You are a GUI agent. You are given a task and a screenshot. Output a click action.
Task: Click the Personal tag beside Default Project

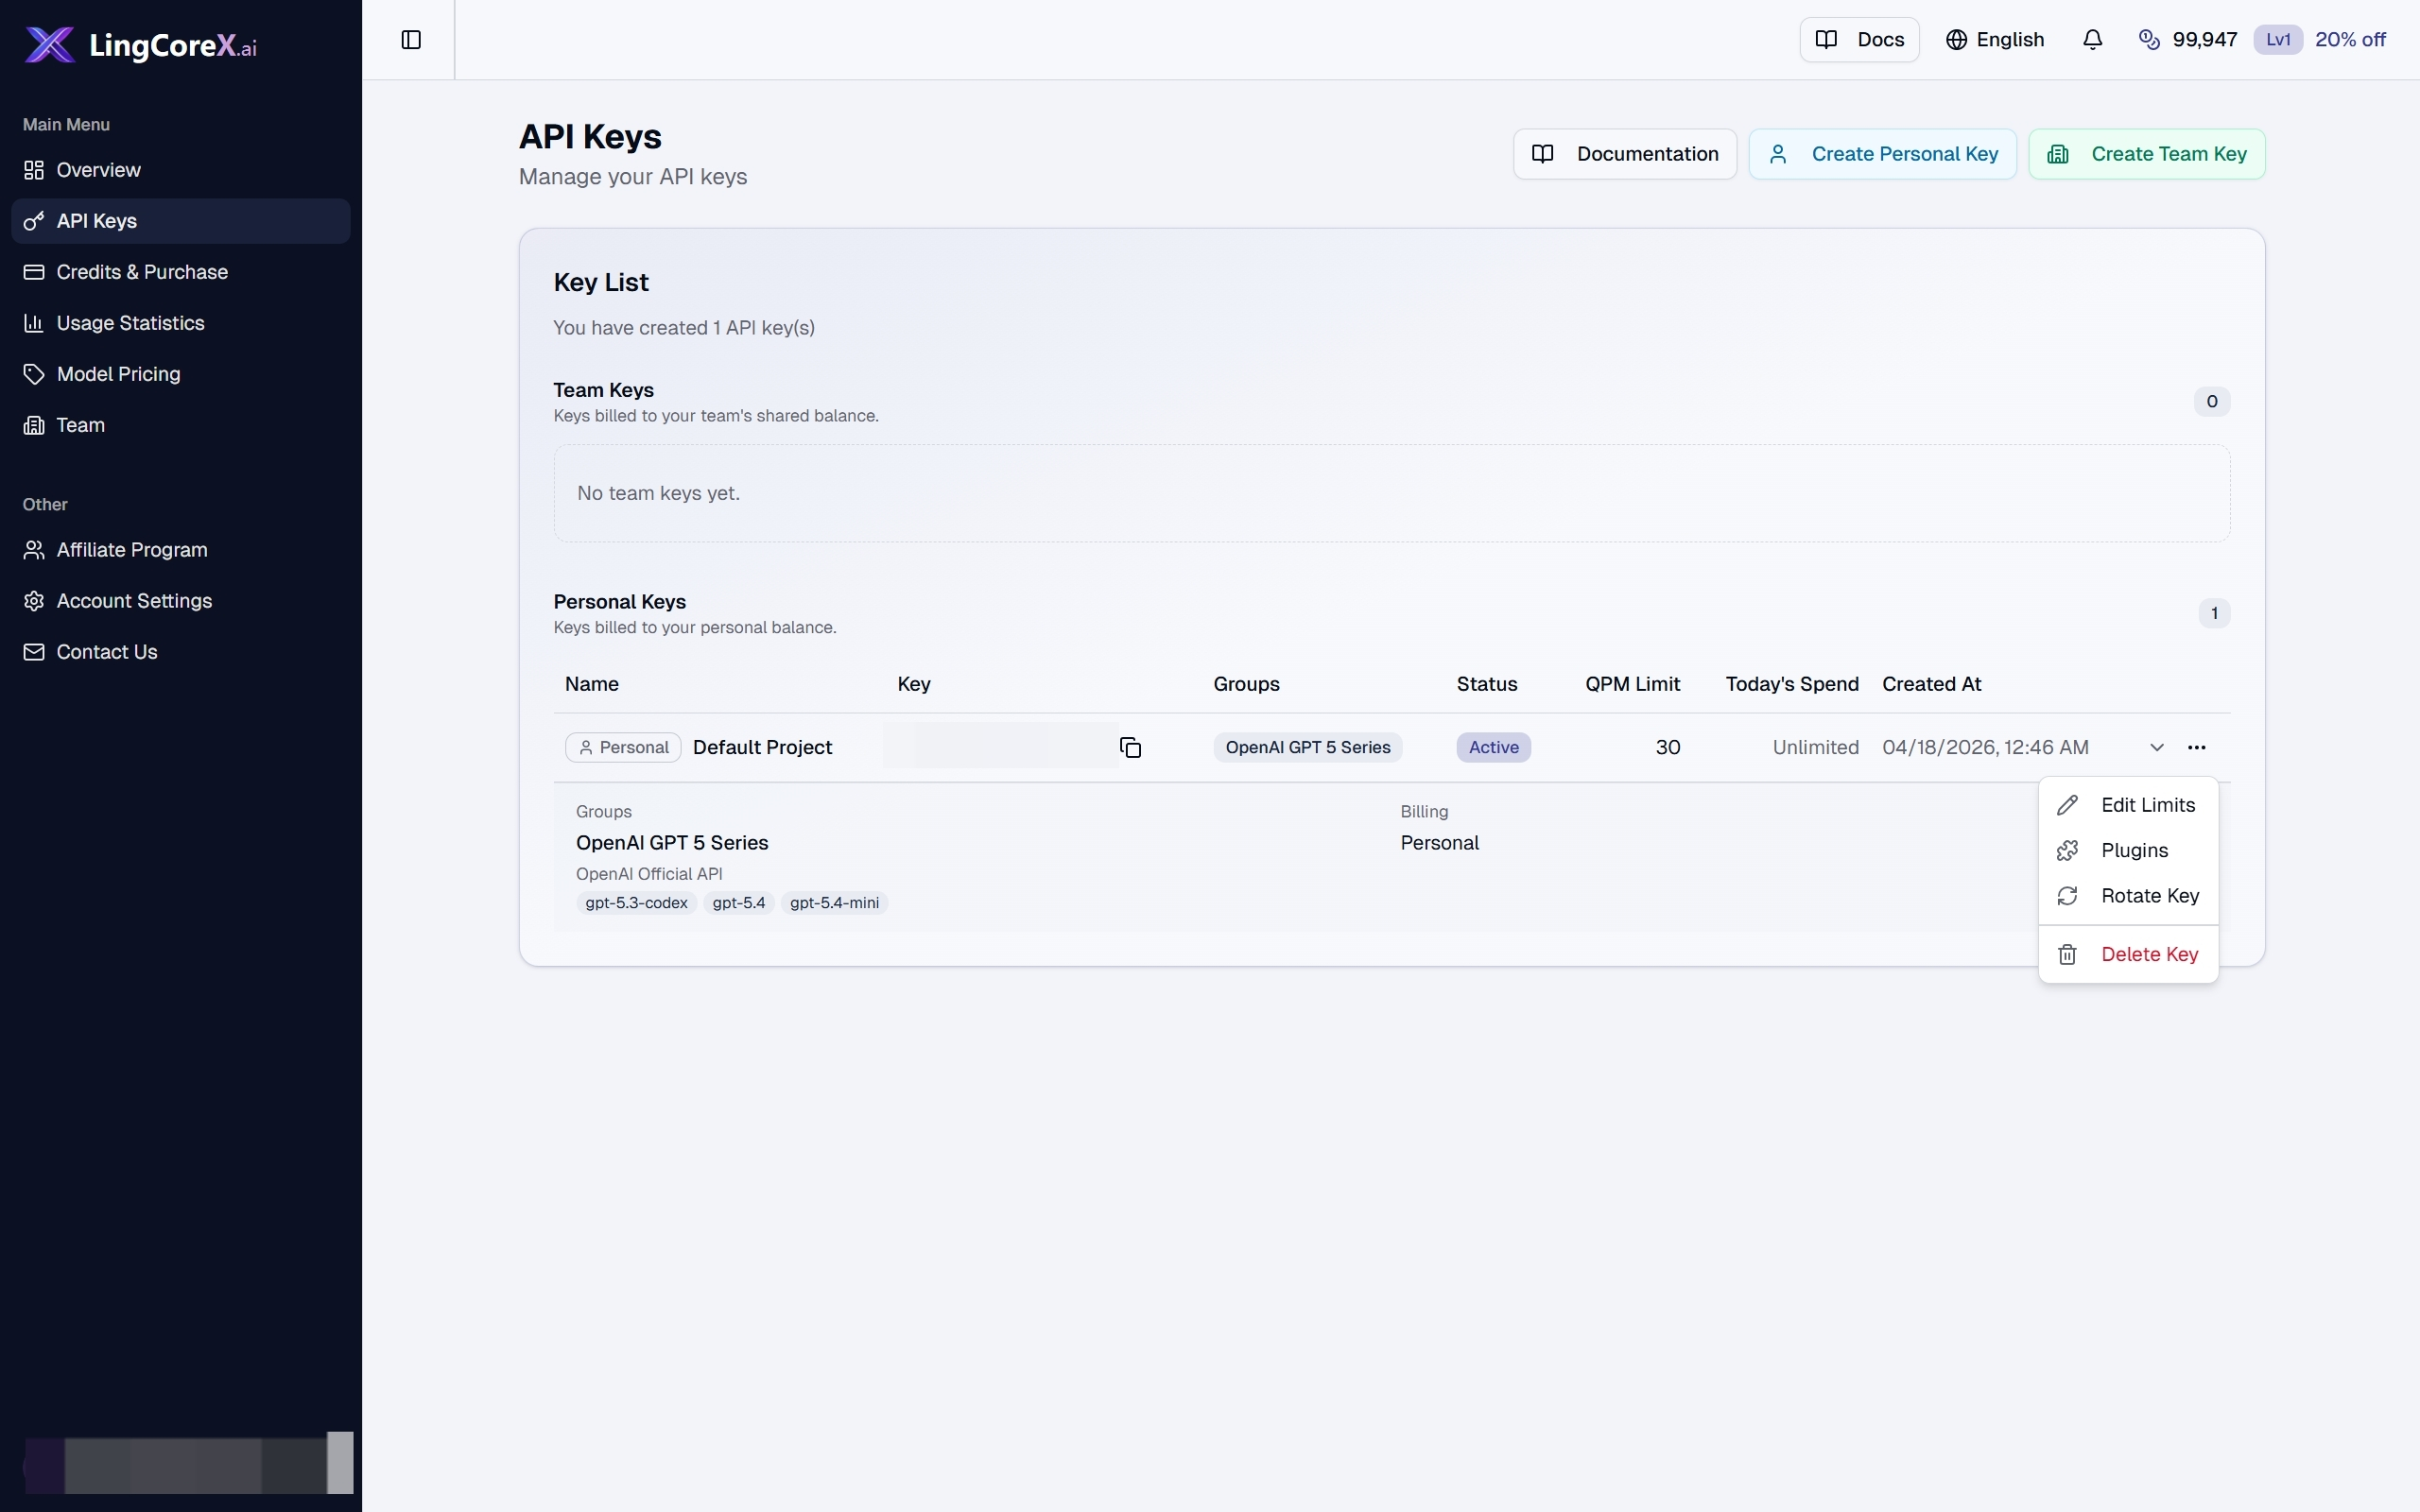pyautogui.click(x=623, y=747)
